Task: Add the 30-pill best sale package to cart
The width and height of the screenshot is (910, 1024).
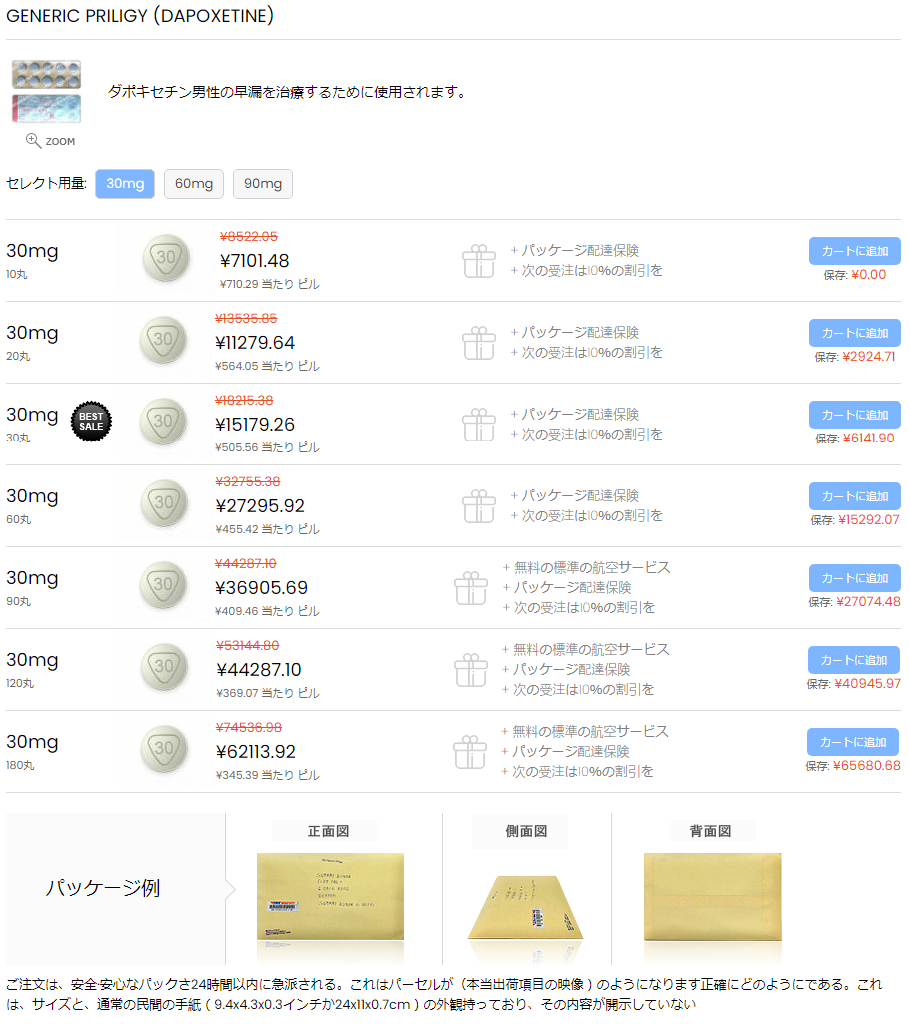Action: point(854,415)
